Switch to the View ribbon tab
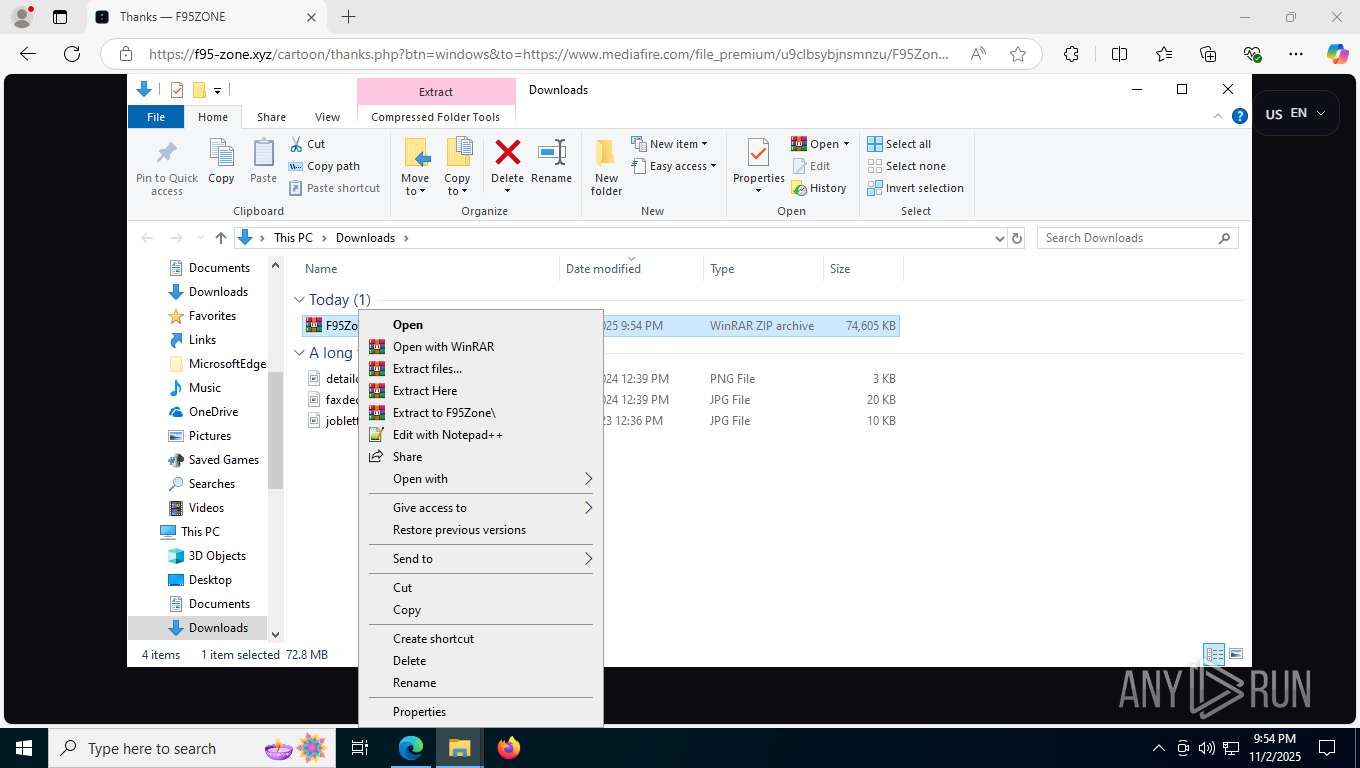1360x768 pixels. click(x=327, y=117)
